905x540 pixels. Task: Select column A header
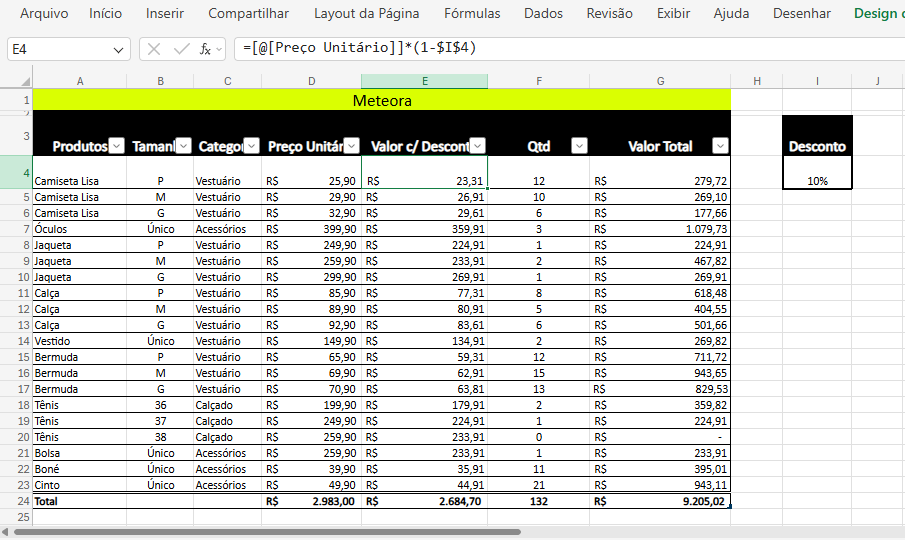point(80,81)
